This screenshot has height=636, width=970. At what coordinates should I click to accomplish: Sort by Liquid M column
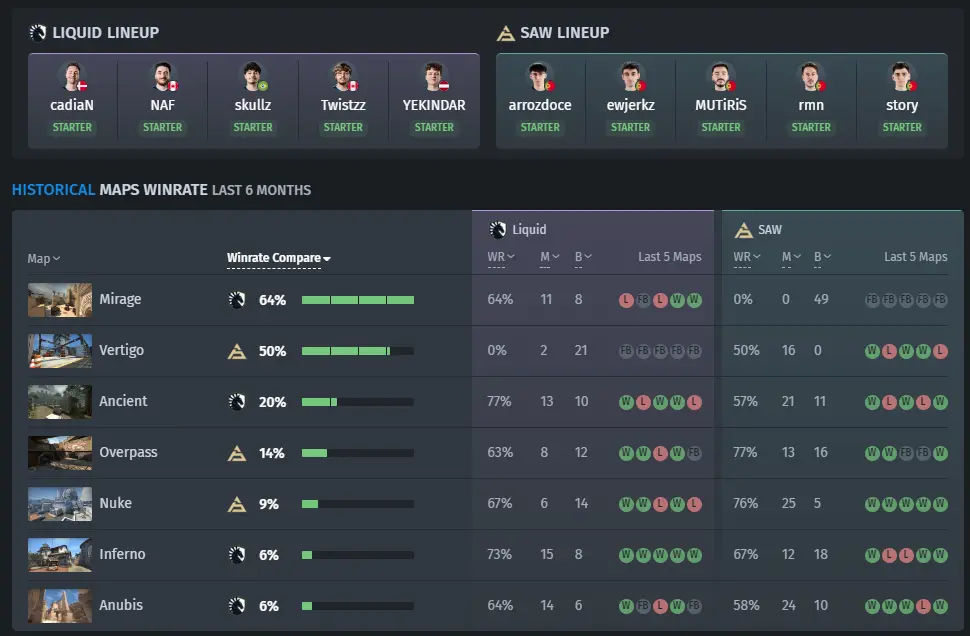(549, 257)
